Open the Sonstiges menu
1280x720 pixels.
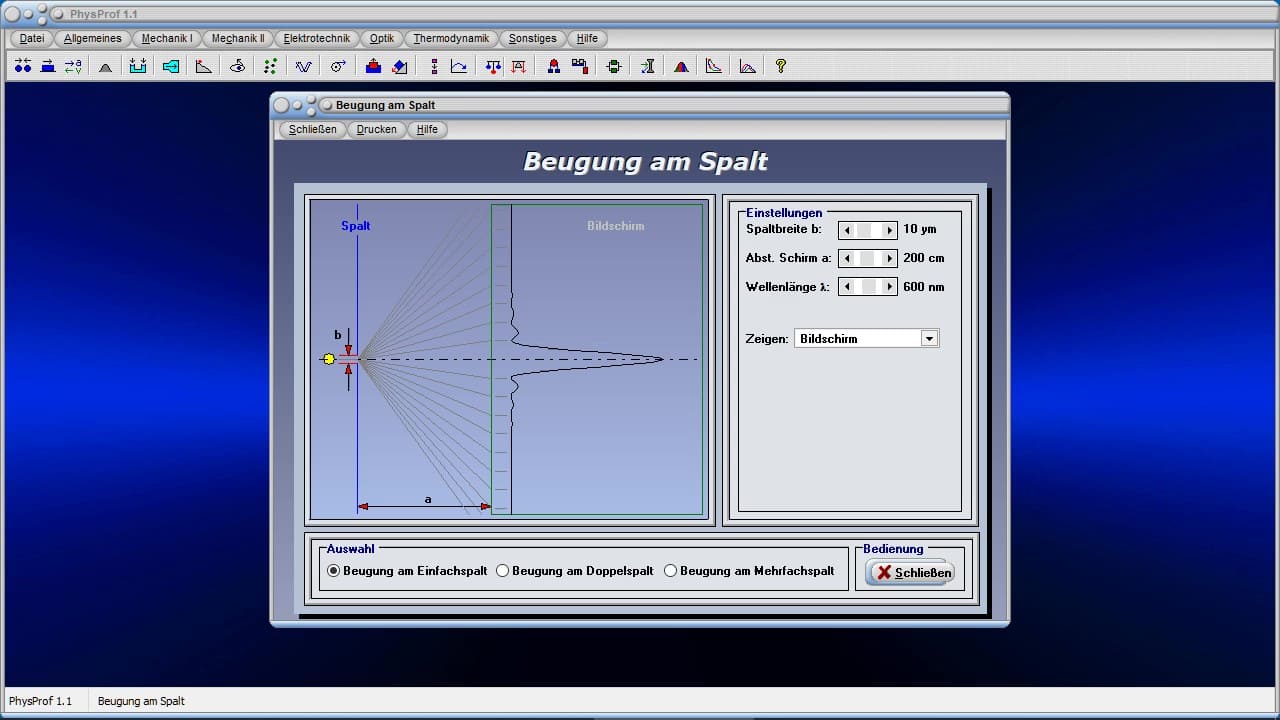point(532,38)
